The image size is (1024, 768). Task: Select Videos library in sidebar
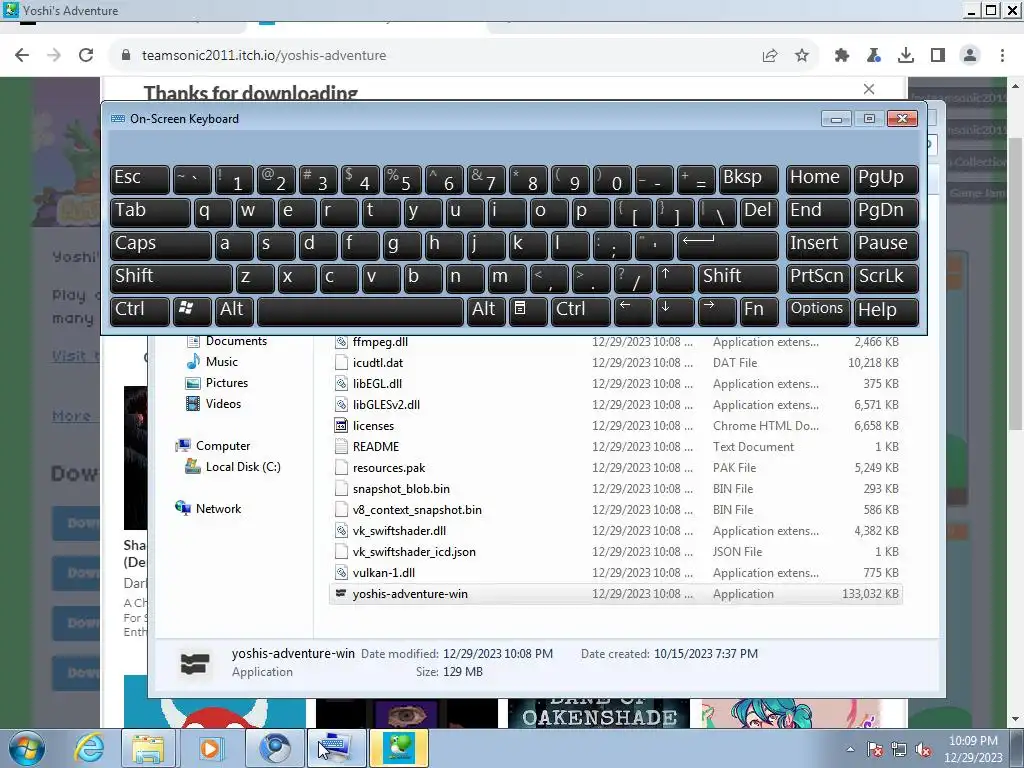click(223, 404)
